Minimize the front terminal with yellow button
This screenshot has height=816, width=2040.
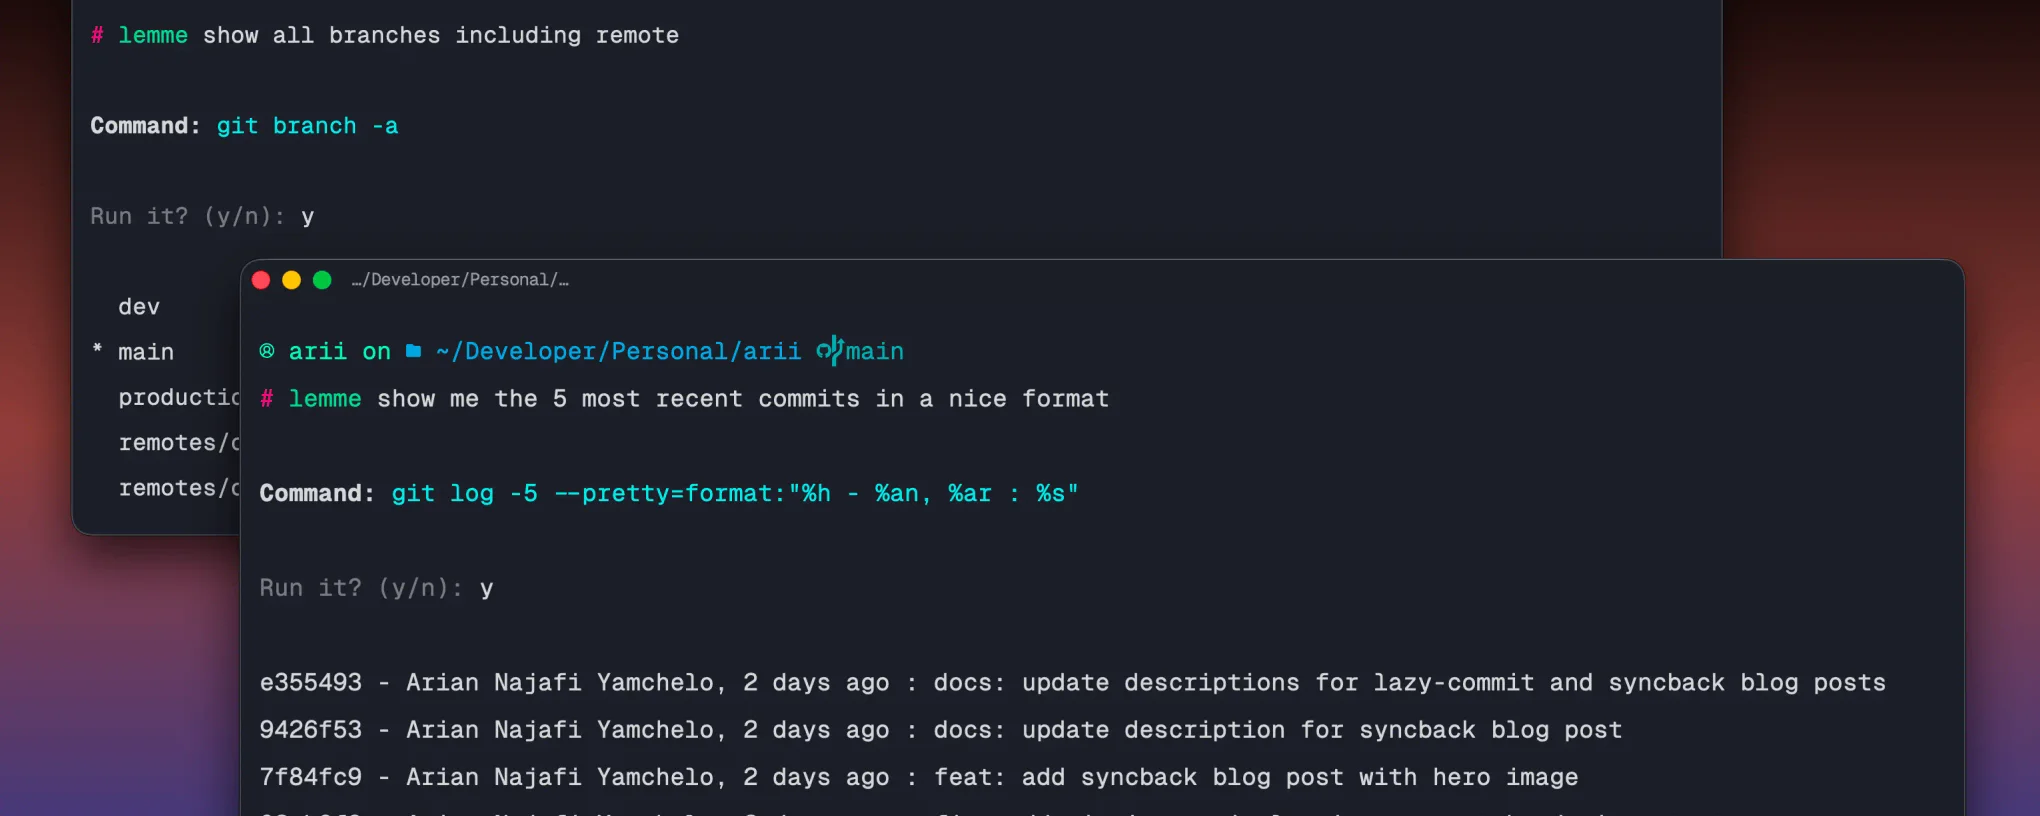[x=292, y=280]
